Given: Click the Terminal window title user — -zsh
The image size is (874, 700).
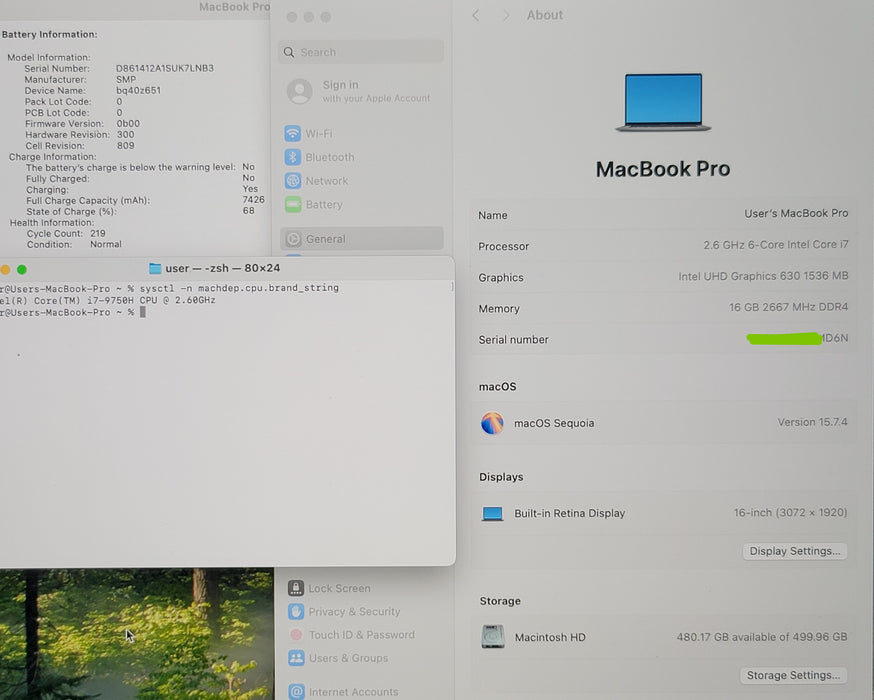Looking at the screenshot, I should (223, 268).
